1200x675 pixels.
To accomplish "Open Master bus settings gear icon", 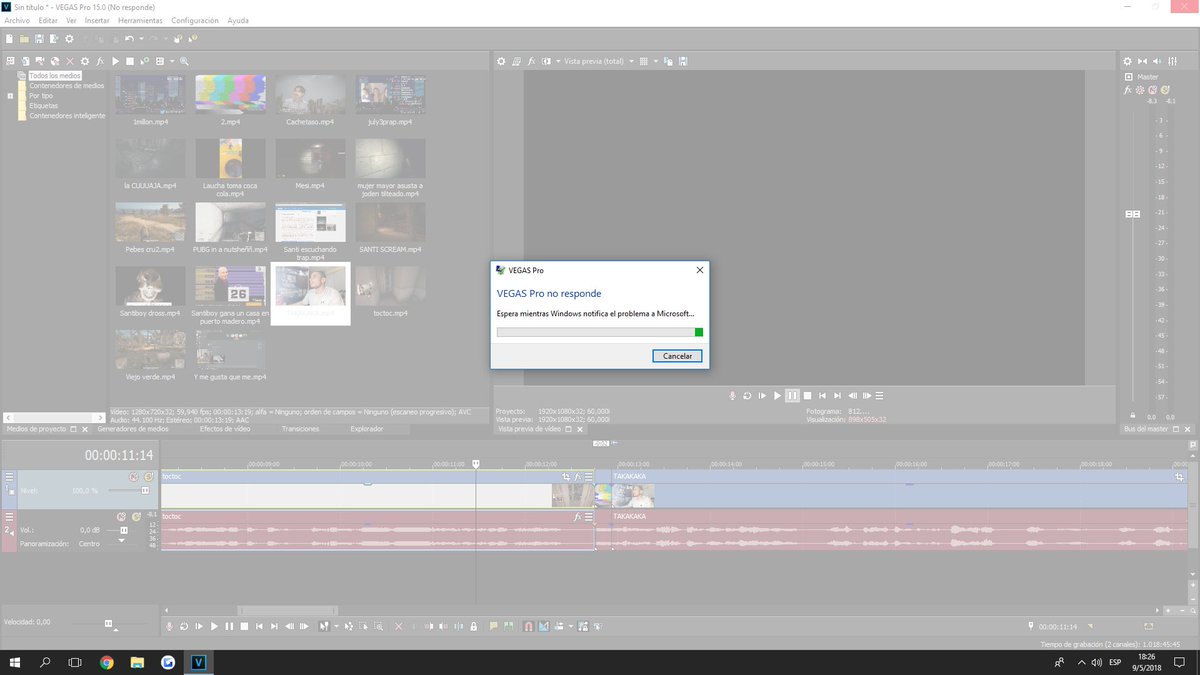I will (1127, 61).
